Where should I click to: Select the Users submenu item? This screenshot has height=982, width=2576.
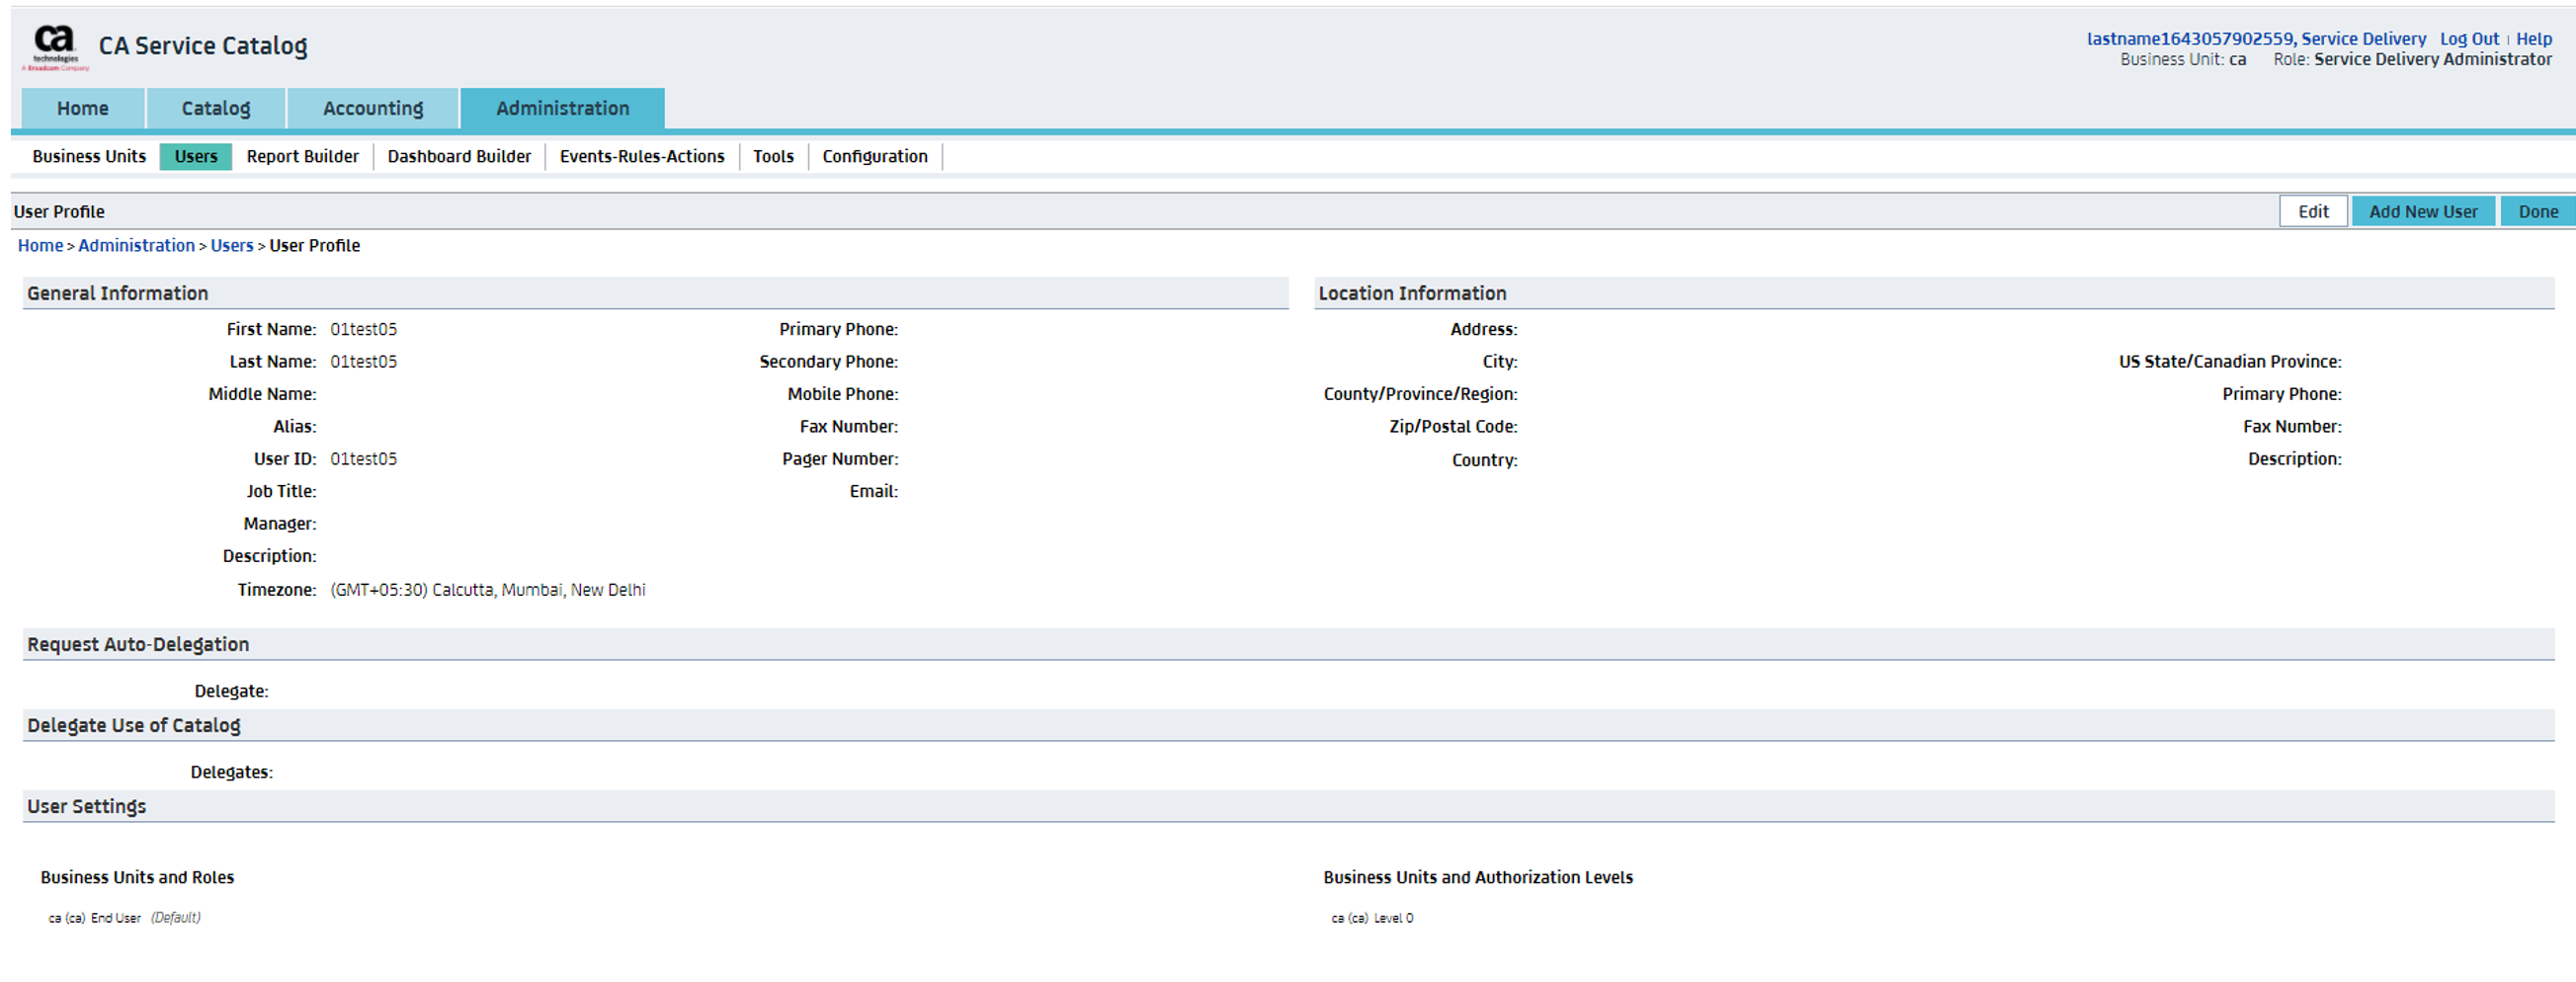[196, 156]
